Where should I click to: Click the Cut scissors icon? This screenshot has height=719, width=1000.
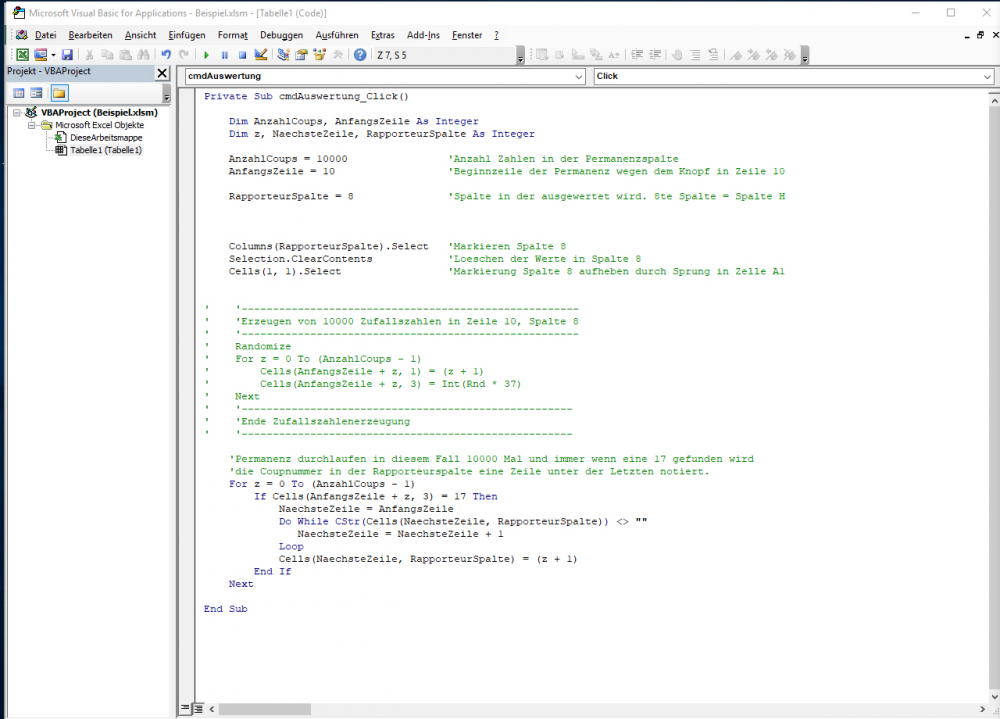click(90, 55)
